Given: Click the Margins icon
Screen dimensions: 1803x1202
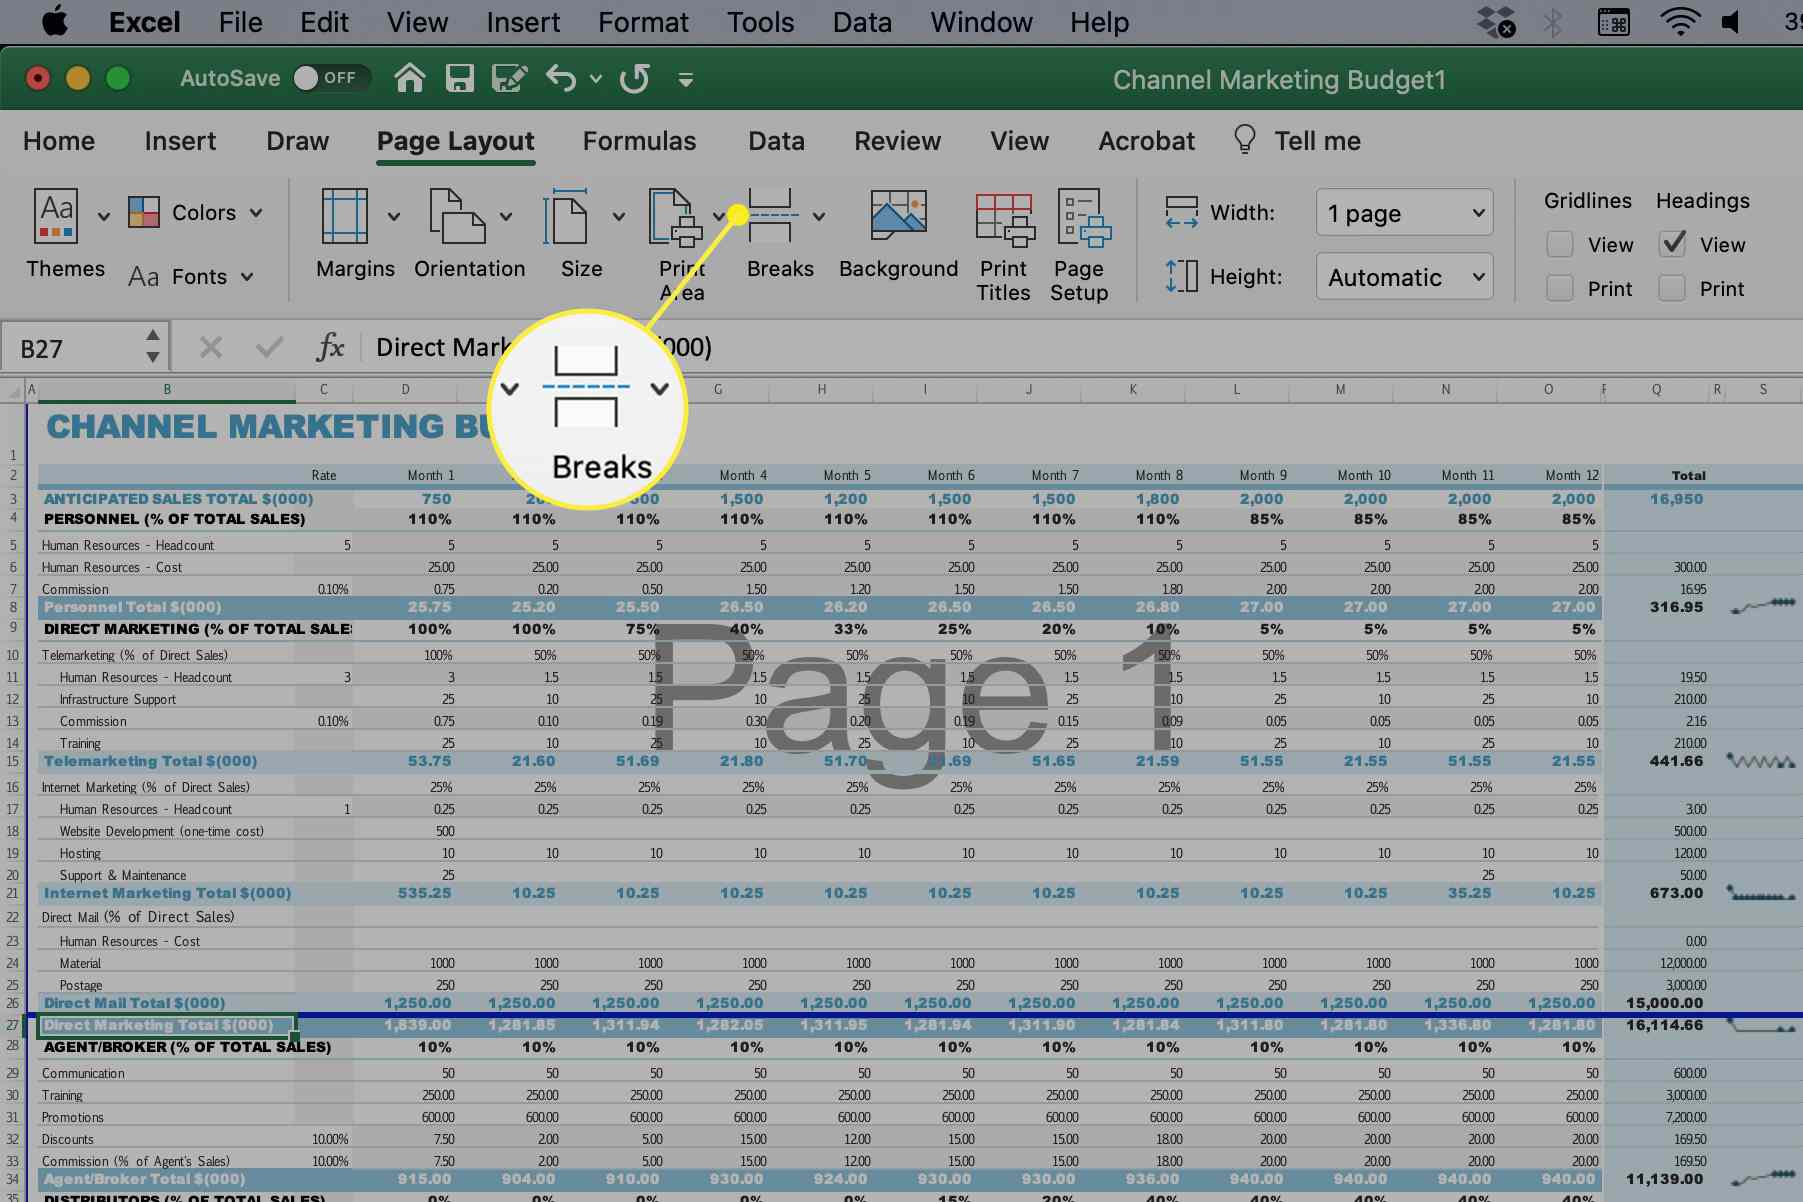Looking at the screenshot, I should pos(345,216).
